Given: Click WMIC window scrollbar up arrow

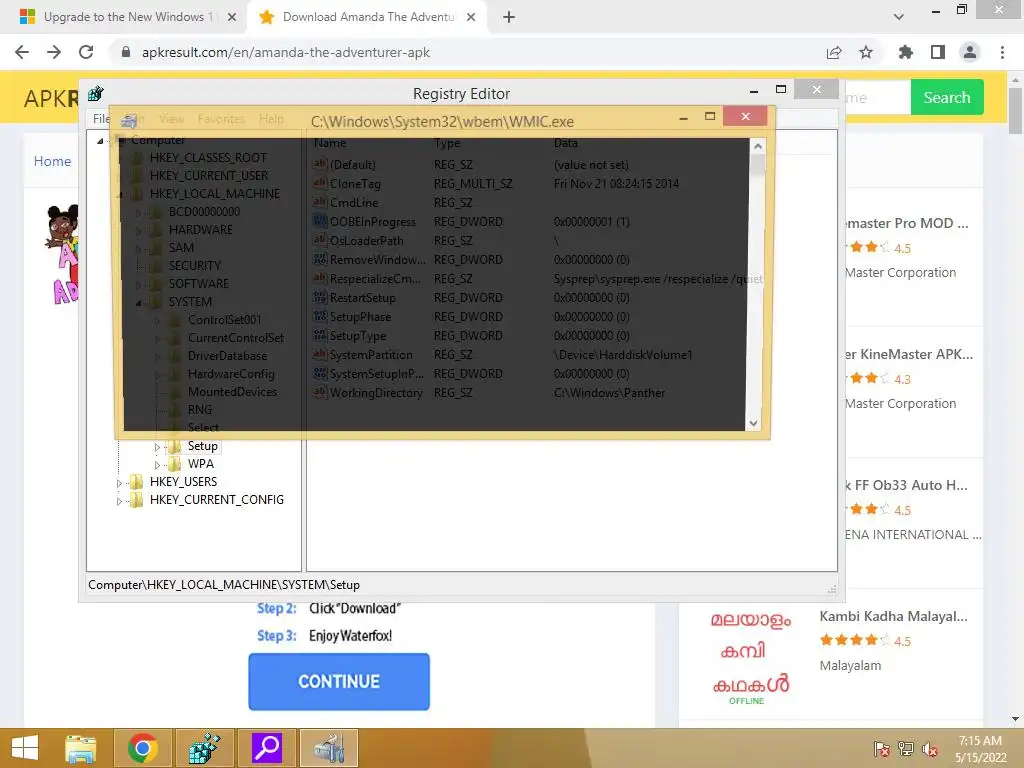Looking at the screenshot, I should click(x=758, y=146).
